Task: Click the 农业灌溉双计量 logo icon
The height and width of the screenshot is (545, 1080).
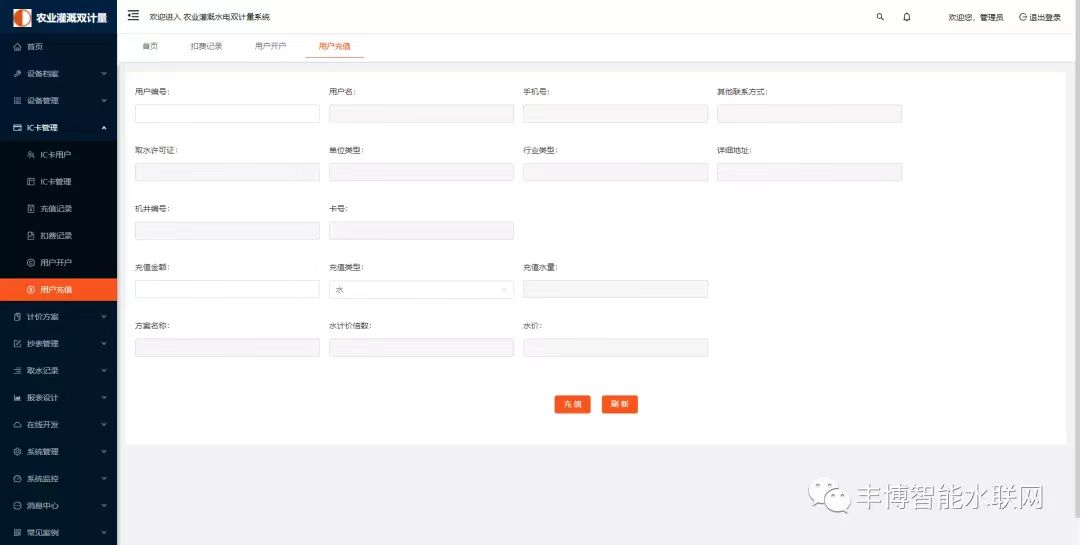Action: (x=22, y=18)
